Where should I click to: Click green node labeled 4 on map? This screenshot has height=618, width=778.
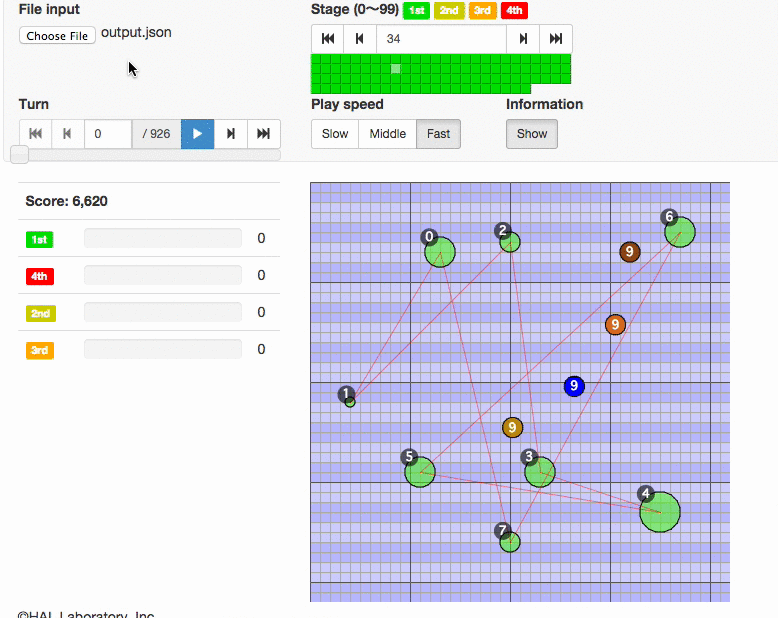[660, 512]
